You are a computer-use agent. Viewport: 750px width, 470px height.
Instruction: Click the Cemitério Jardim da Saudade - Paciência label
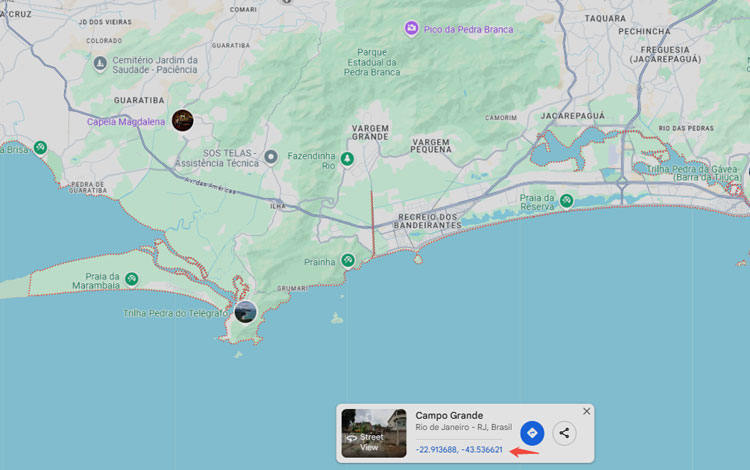point(155,65)
